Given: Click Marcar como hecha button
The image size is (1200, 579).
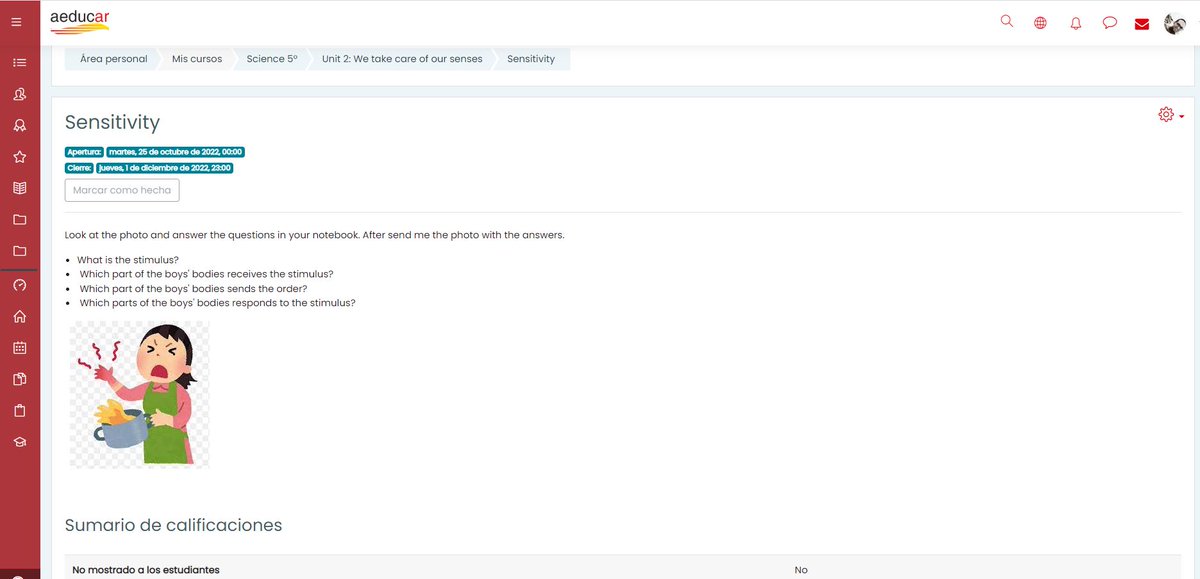Looking at the screenshot, I should 122,190.
